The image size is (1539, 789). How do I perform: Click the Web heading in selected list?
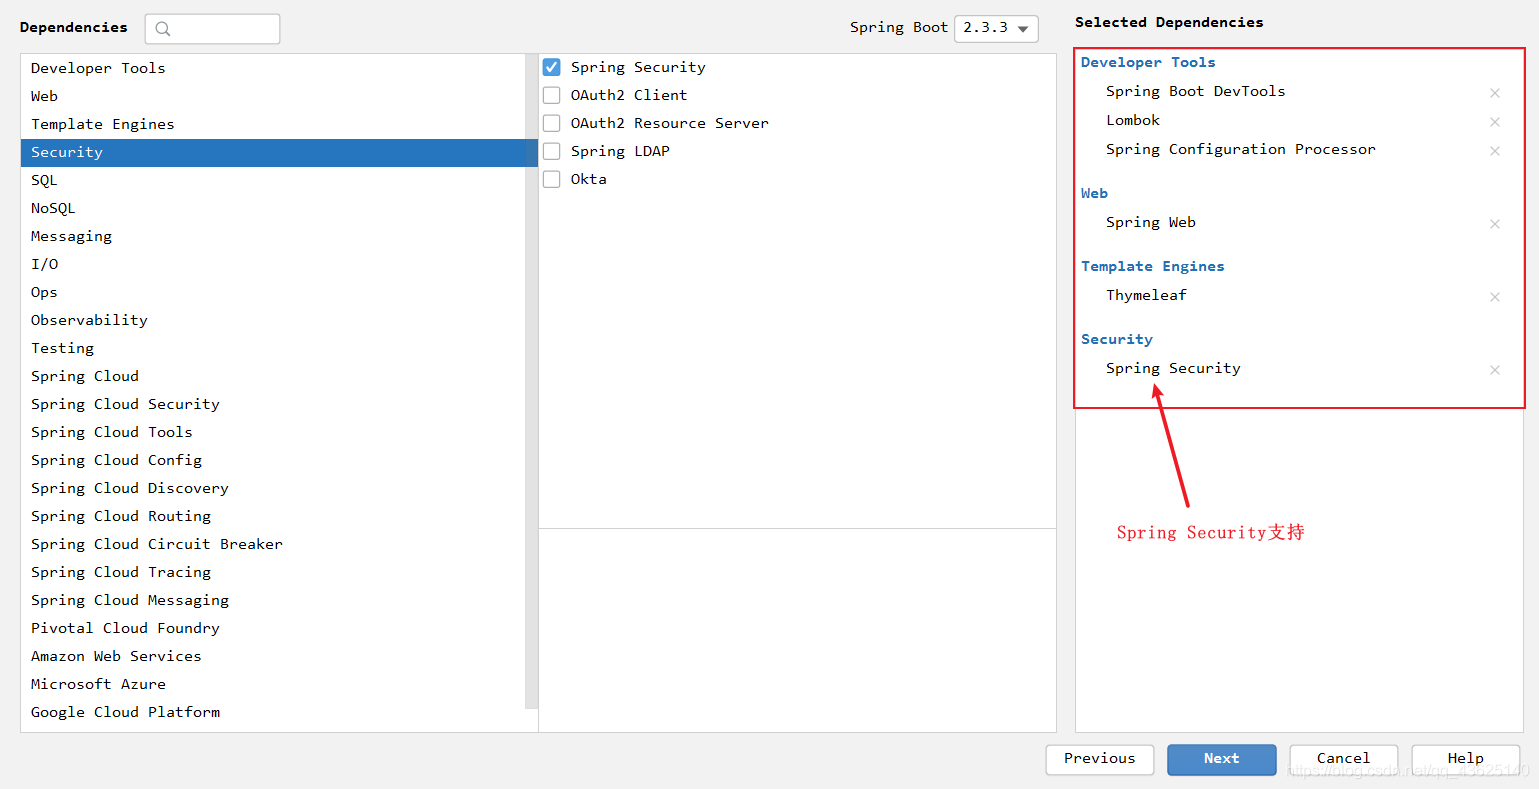(x=1094, y=193)
